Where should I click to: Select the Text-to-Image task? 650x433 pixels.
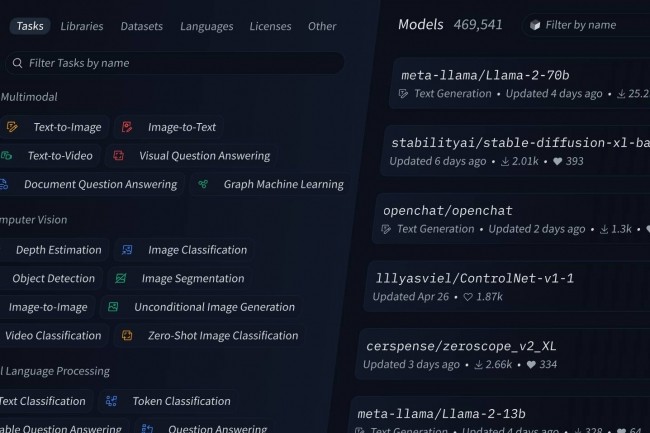pyautogui.click(x=54, y=127)
